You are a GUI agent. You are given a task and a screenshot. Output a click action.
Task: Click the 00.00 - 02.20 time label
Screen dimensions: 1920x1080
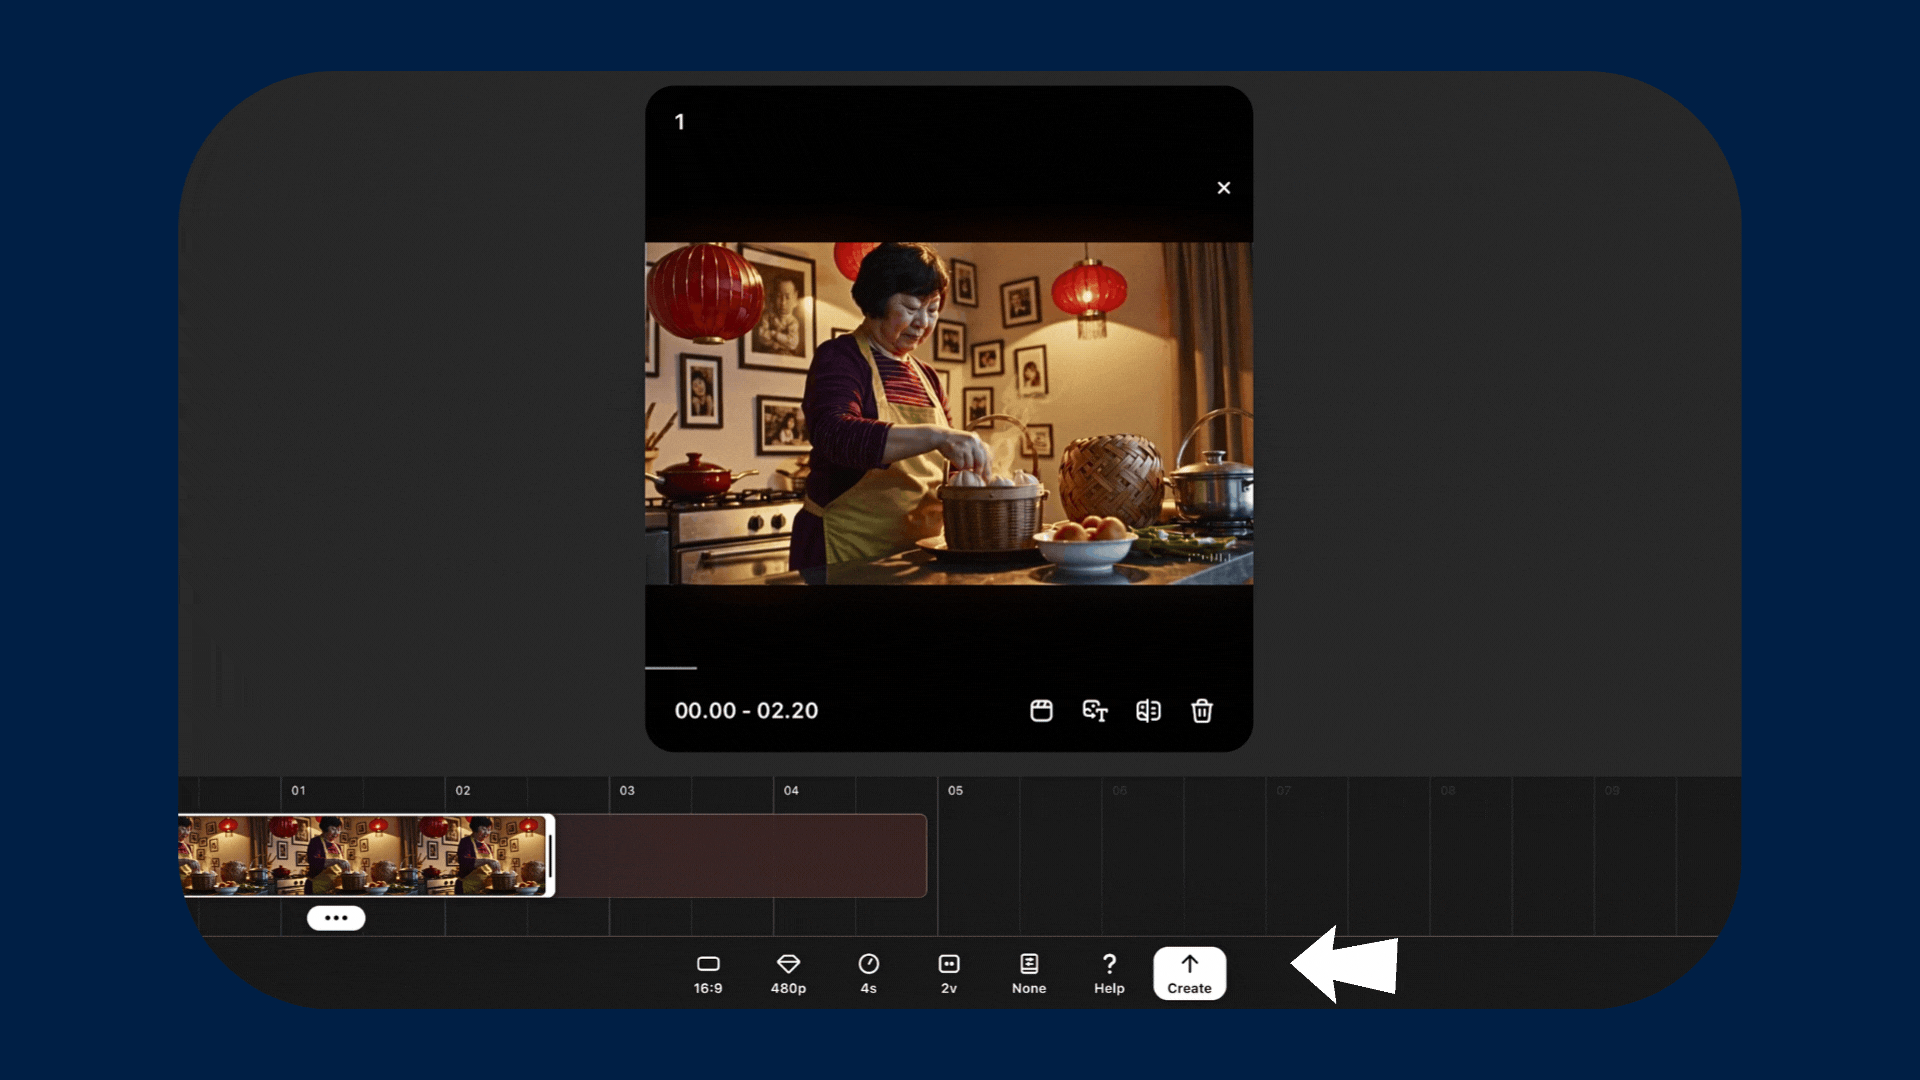click(746, 710)
